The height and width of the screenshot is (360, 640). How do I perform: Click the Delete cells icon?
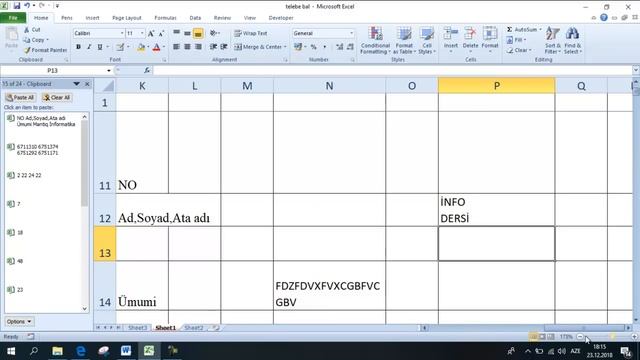(x=470, y=34)
